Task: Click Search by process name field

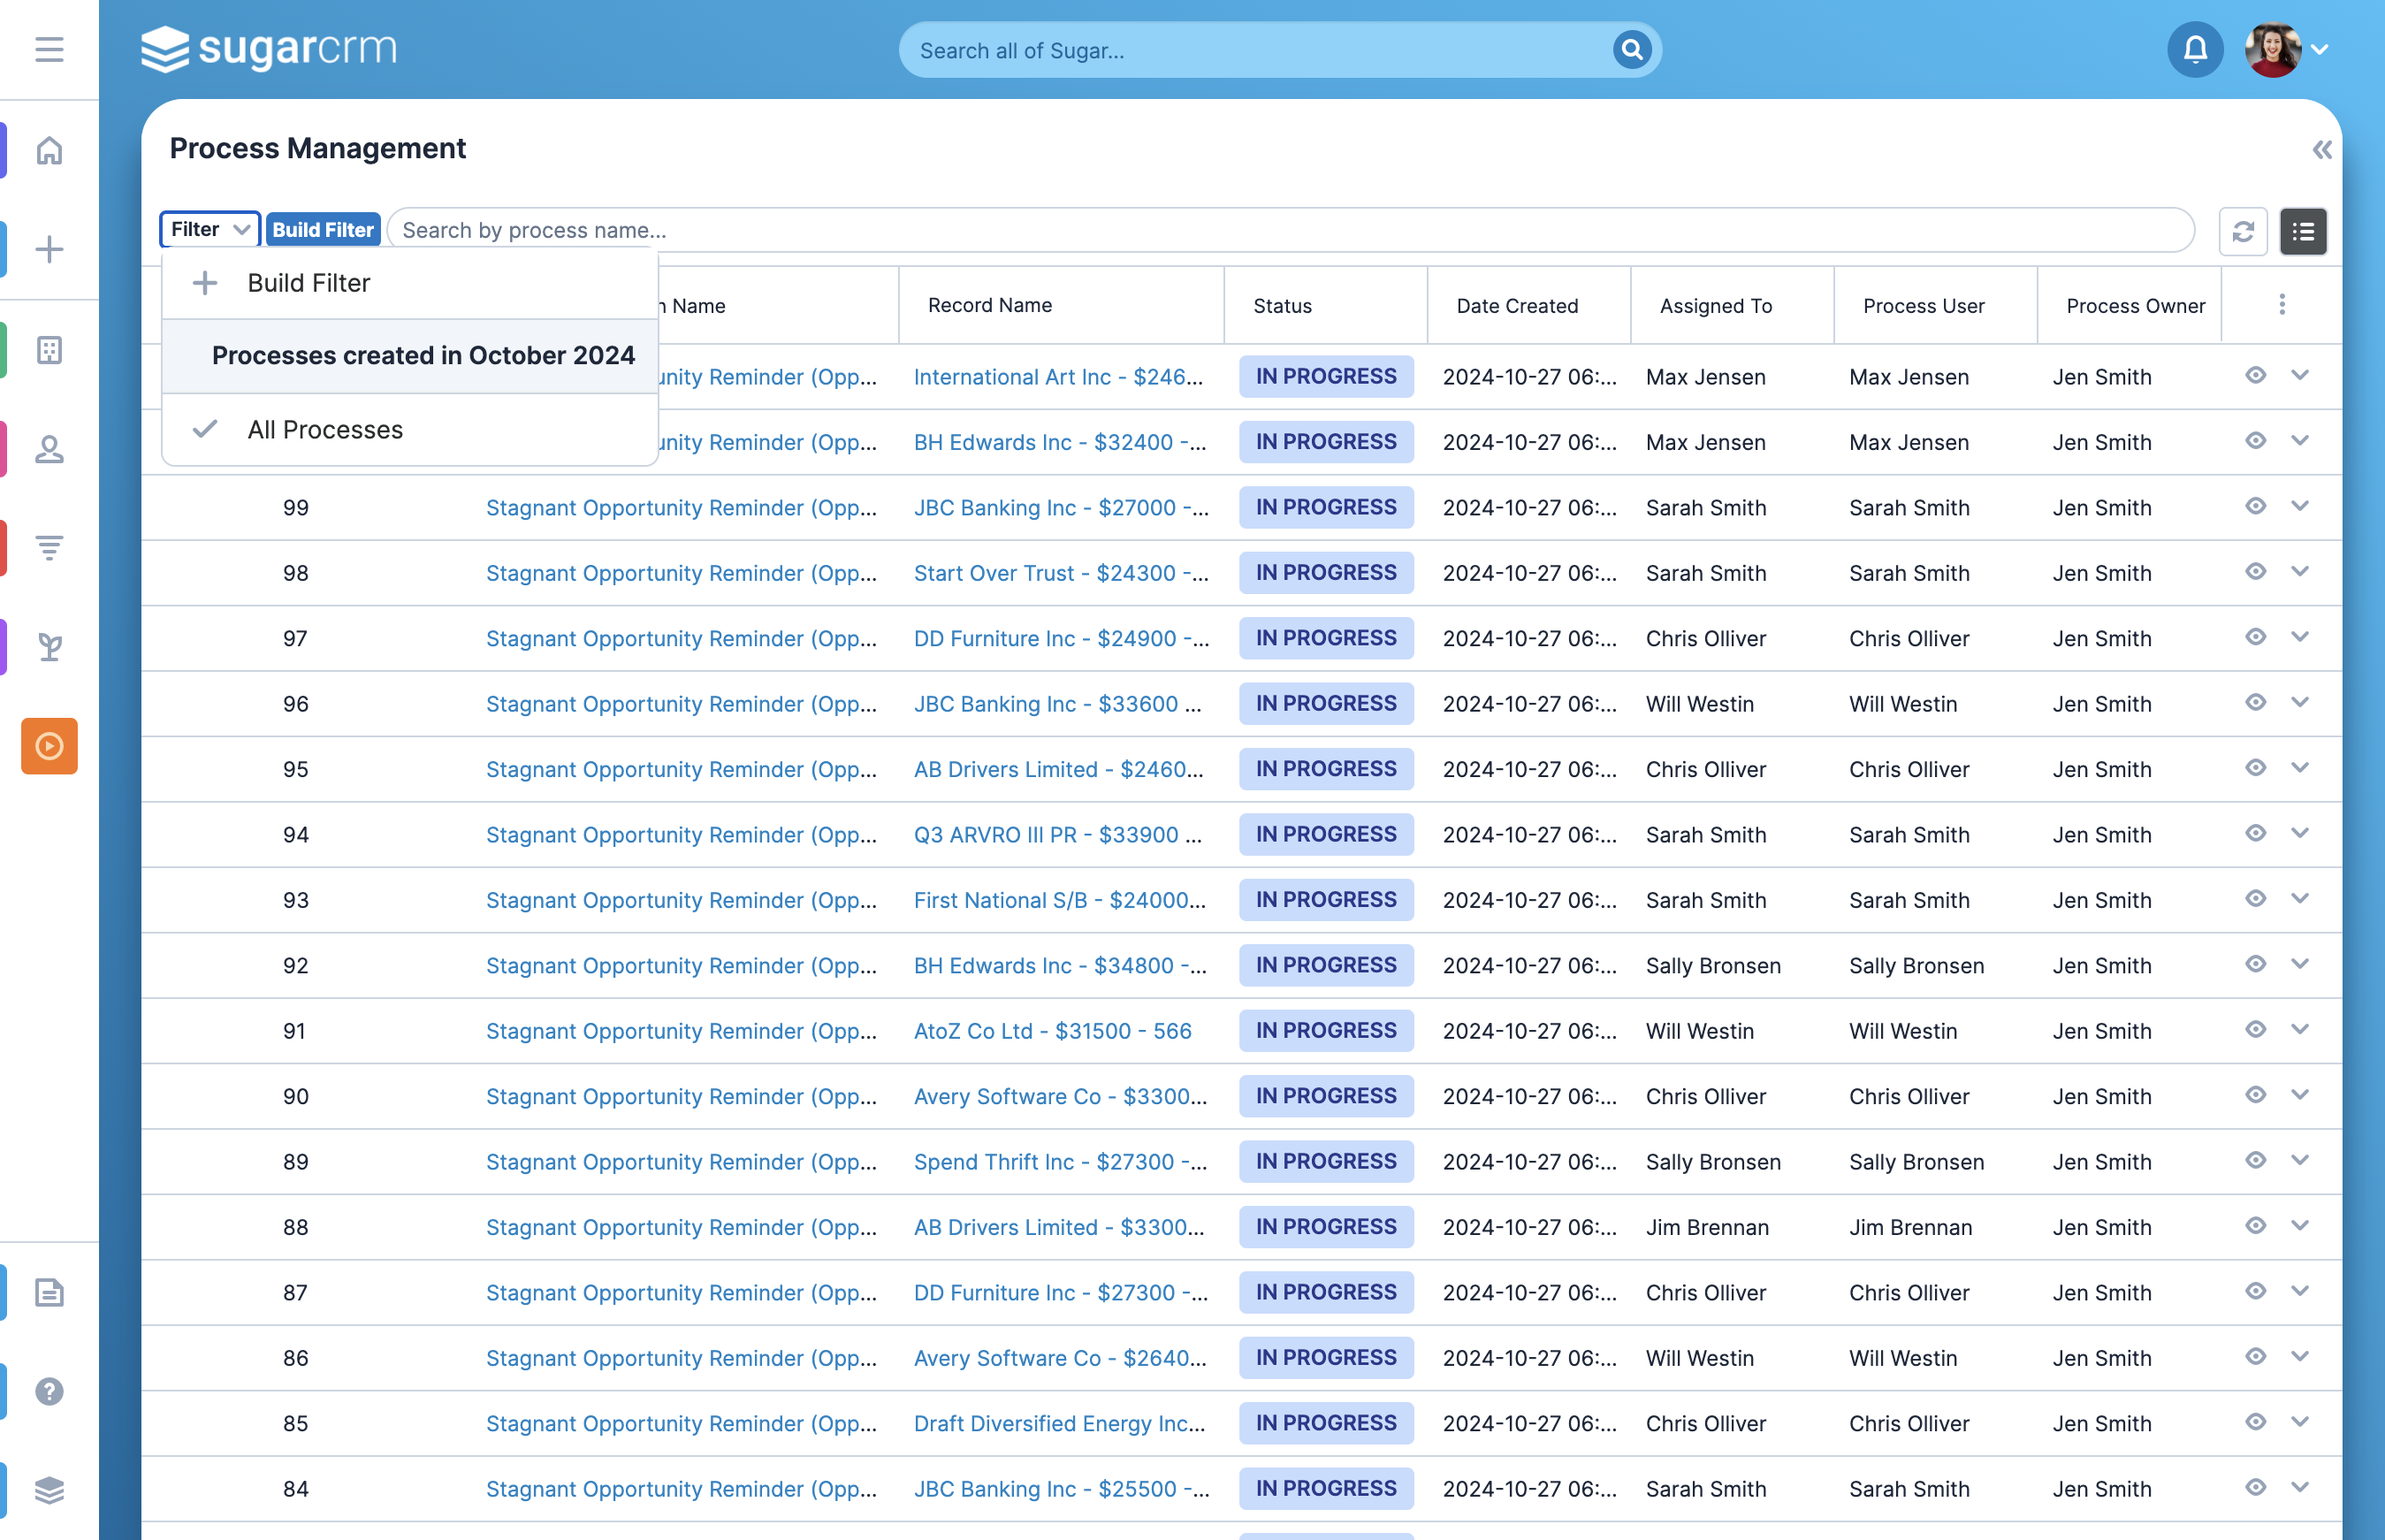Action: point(1290,230)
